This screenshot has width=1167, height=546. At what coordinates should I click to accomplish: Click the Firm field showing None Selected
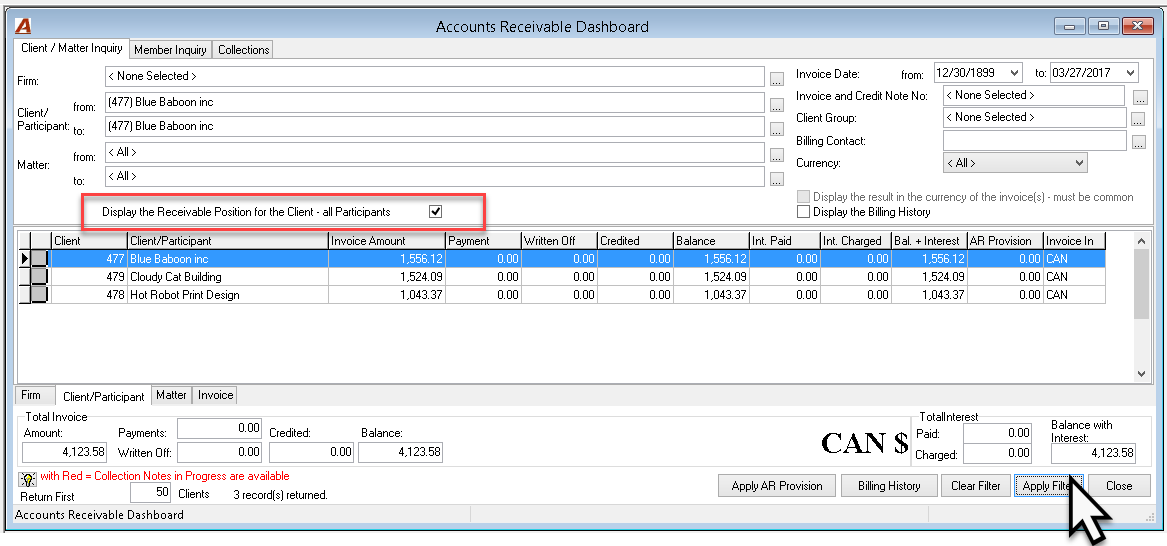point(435,77)
